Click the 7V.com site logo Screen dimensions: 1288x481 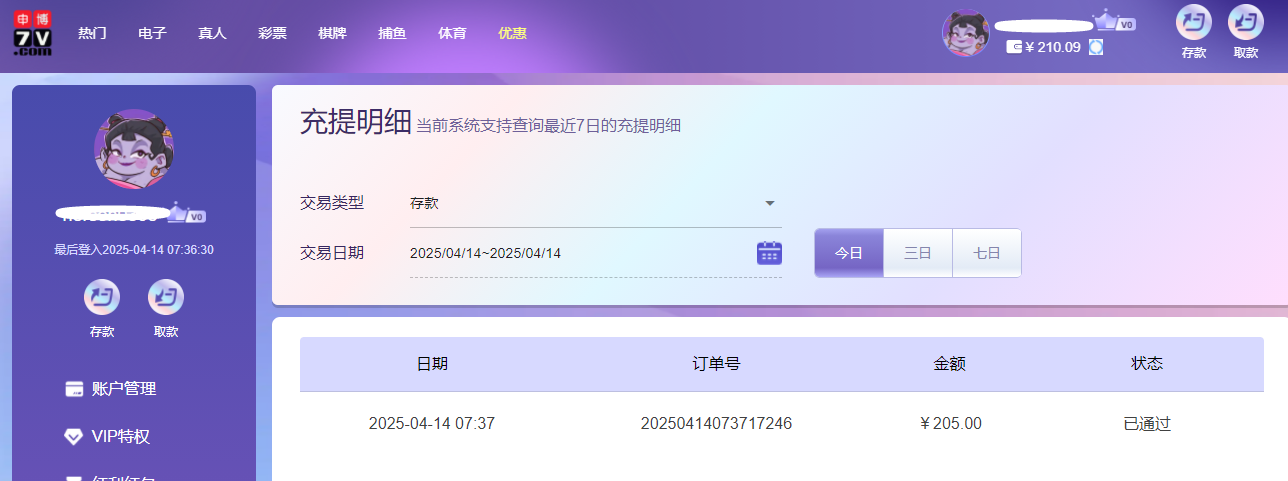33,33
